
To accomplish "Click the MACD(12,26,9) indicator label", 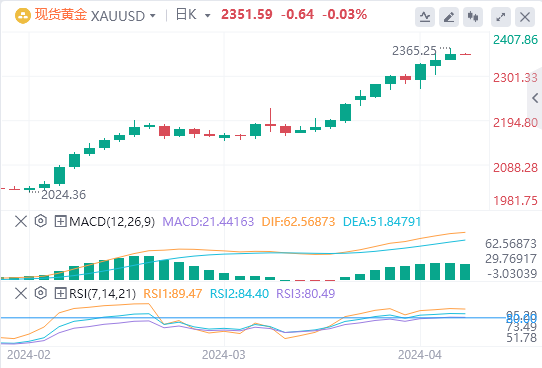I will point(112,221).
